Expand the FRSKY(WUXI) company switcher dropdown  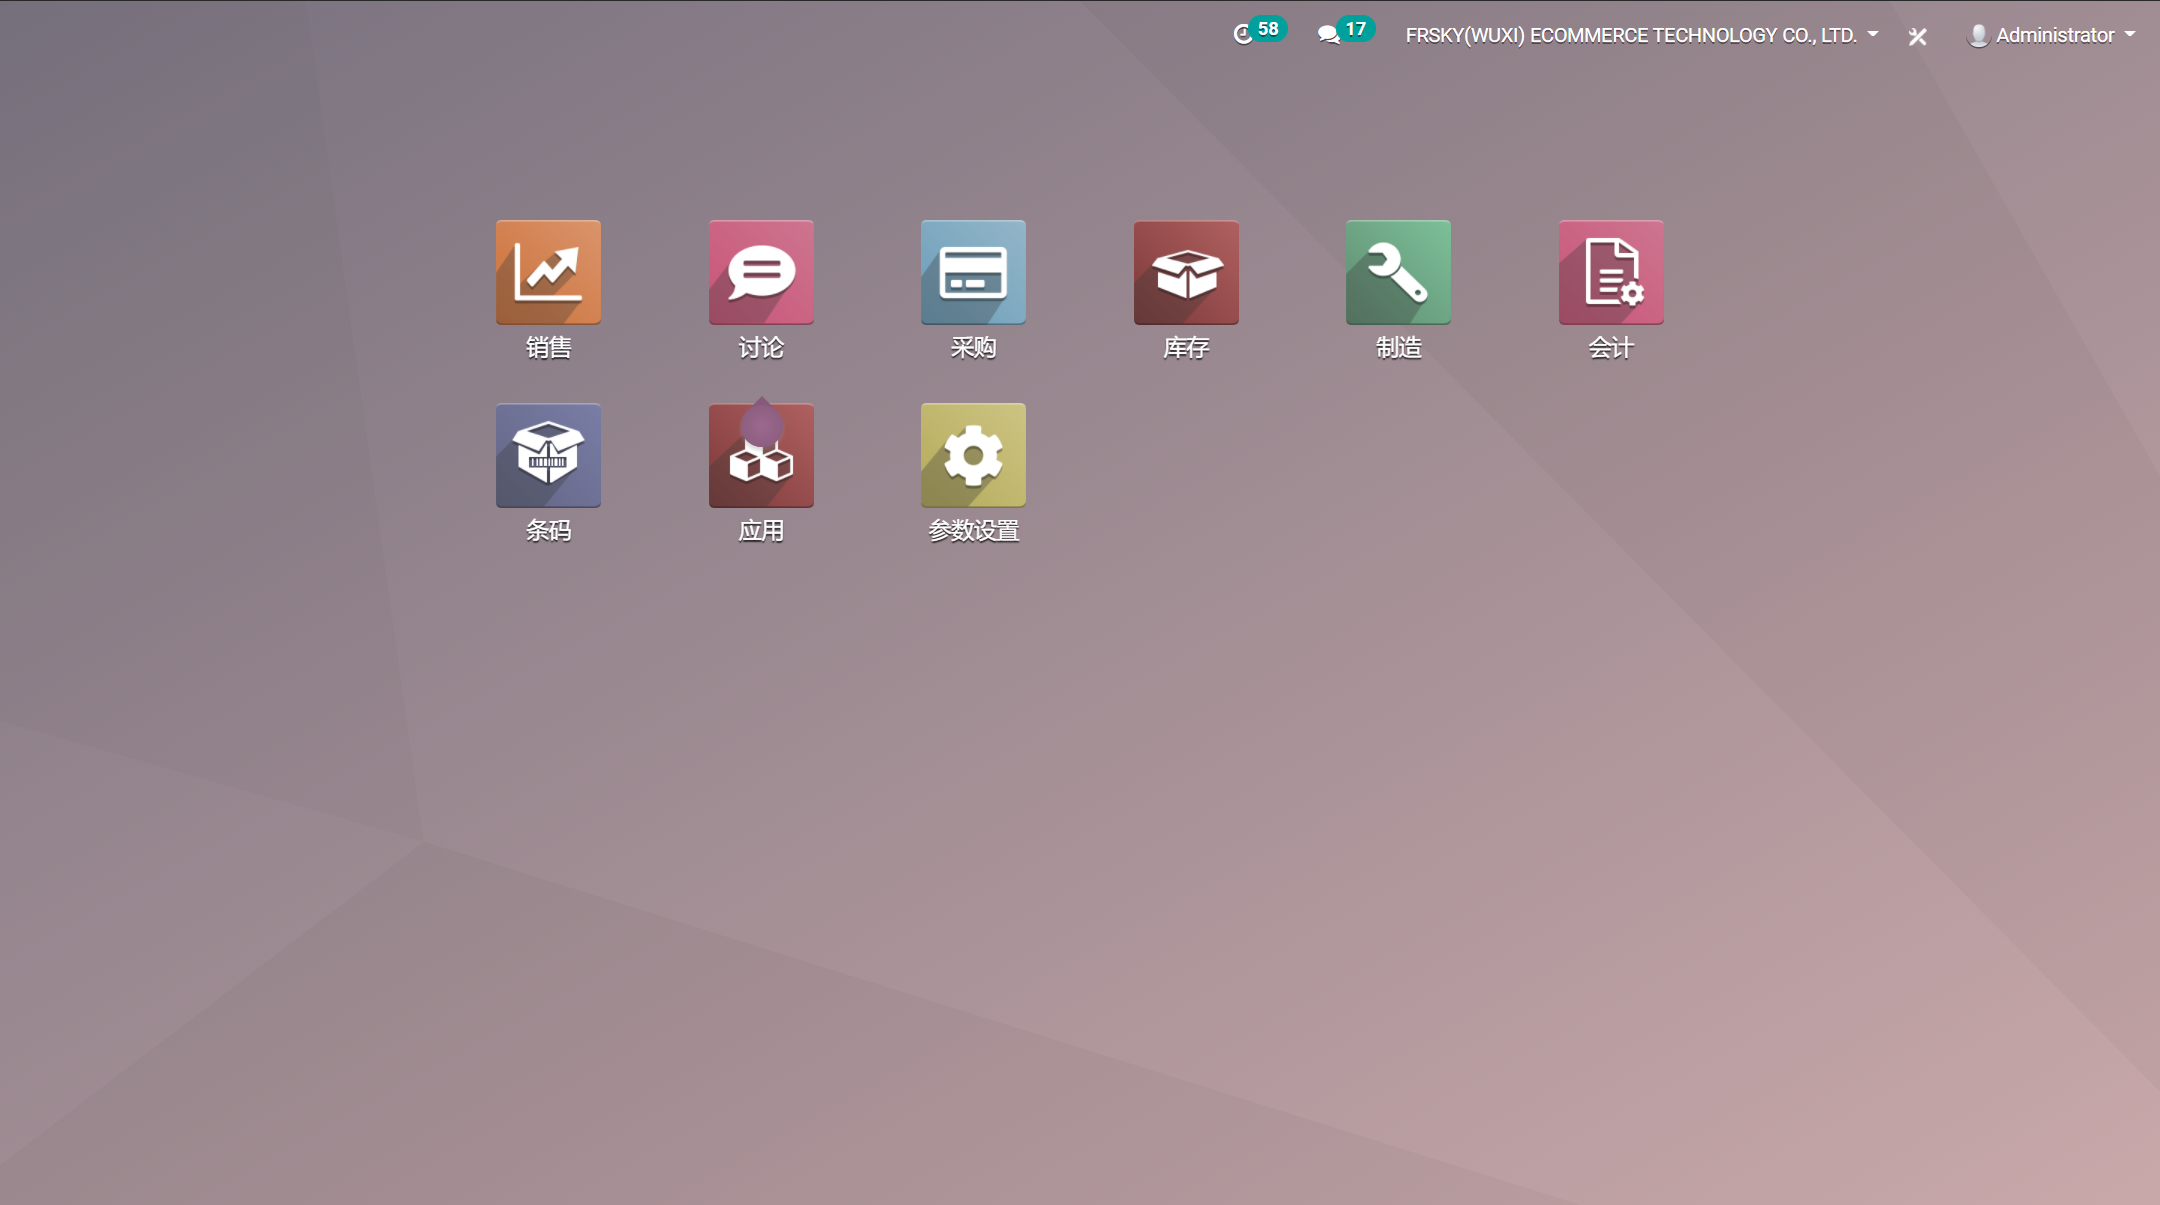tap(1642, 35)
